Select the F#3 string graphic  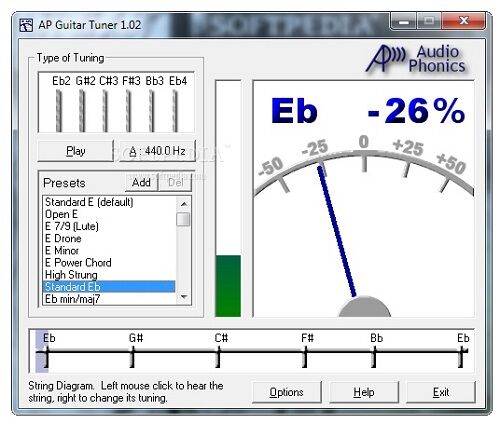pyautogui.click(x=129, y=110)
